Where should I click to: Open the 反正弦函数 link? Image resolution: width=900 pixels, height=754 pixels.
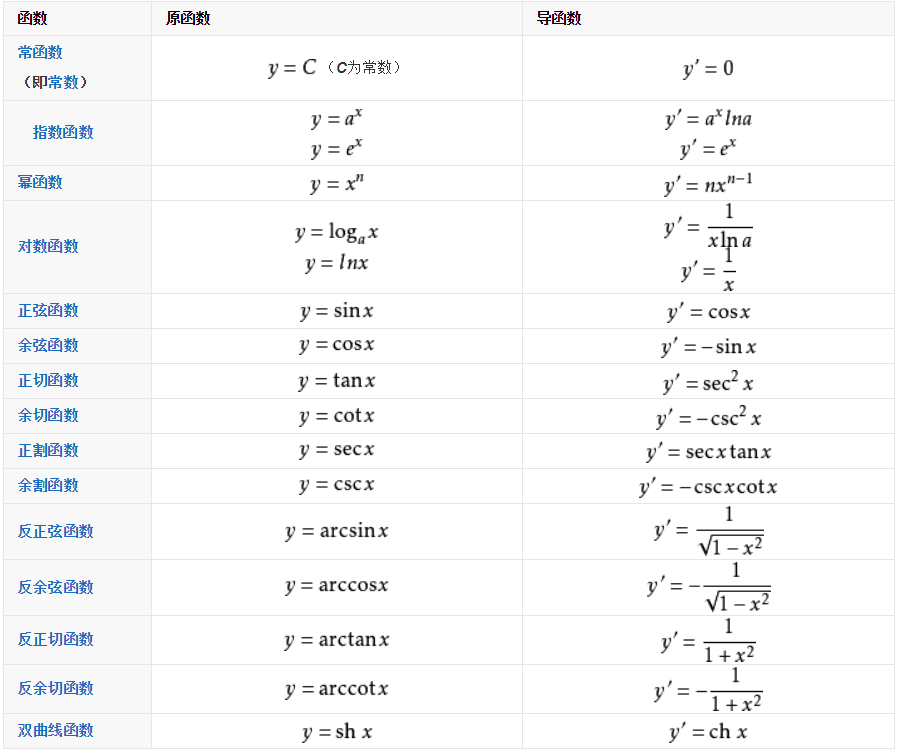tap(56, 531)
